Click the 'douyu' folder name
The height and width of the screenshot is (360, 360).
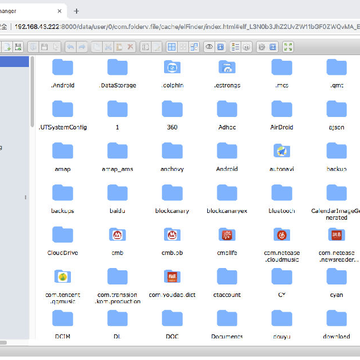coord(282,336)
